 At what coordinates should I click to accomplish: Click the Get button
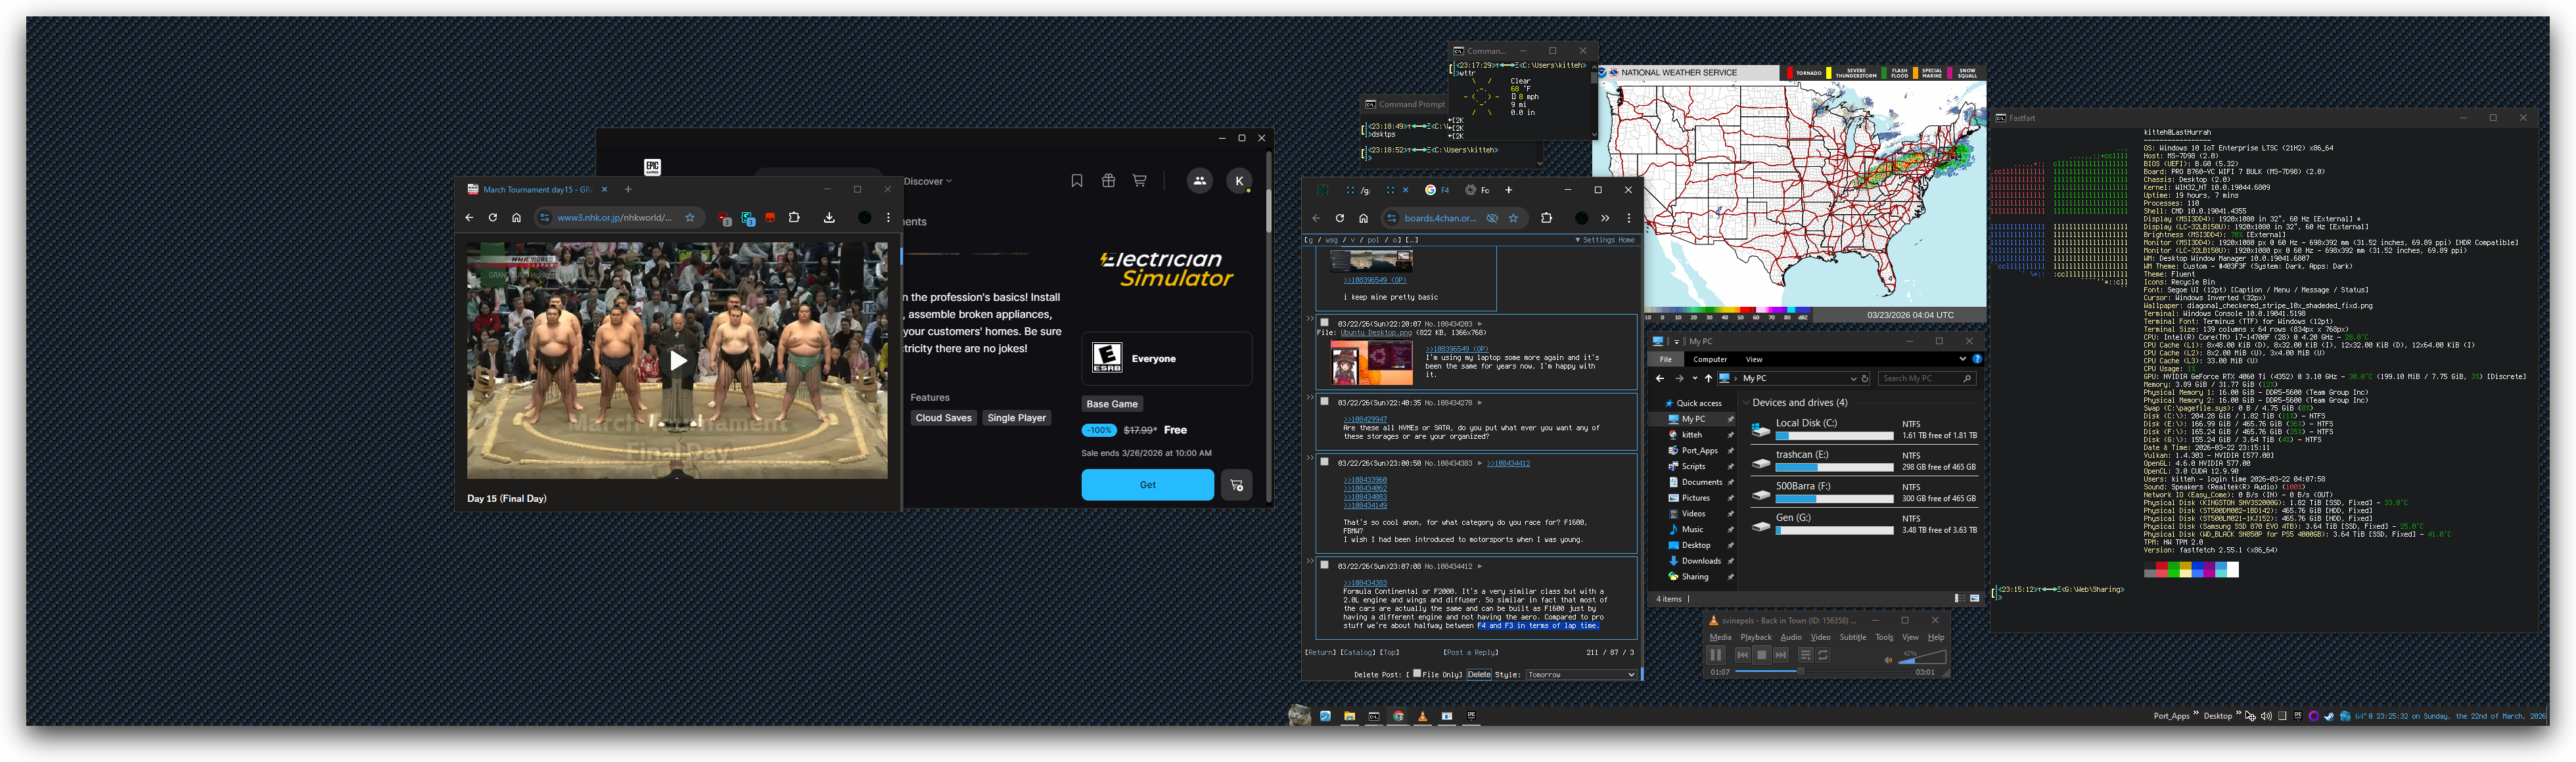(x=1147, y=485)
